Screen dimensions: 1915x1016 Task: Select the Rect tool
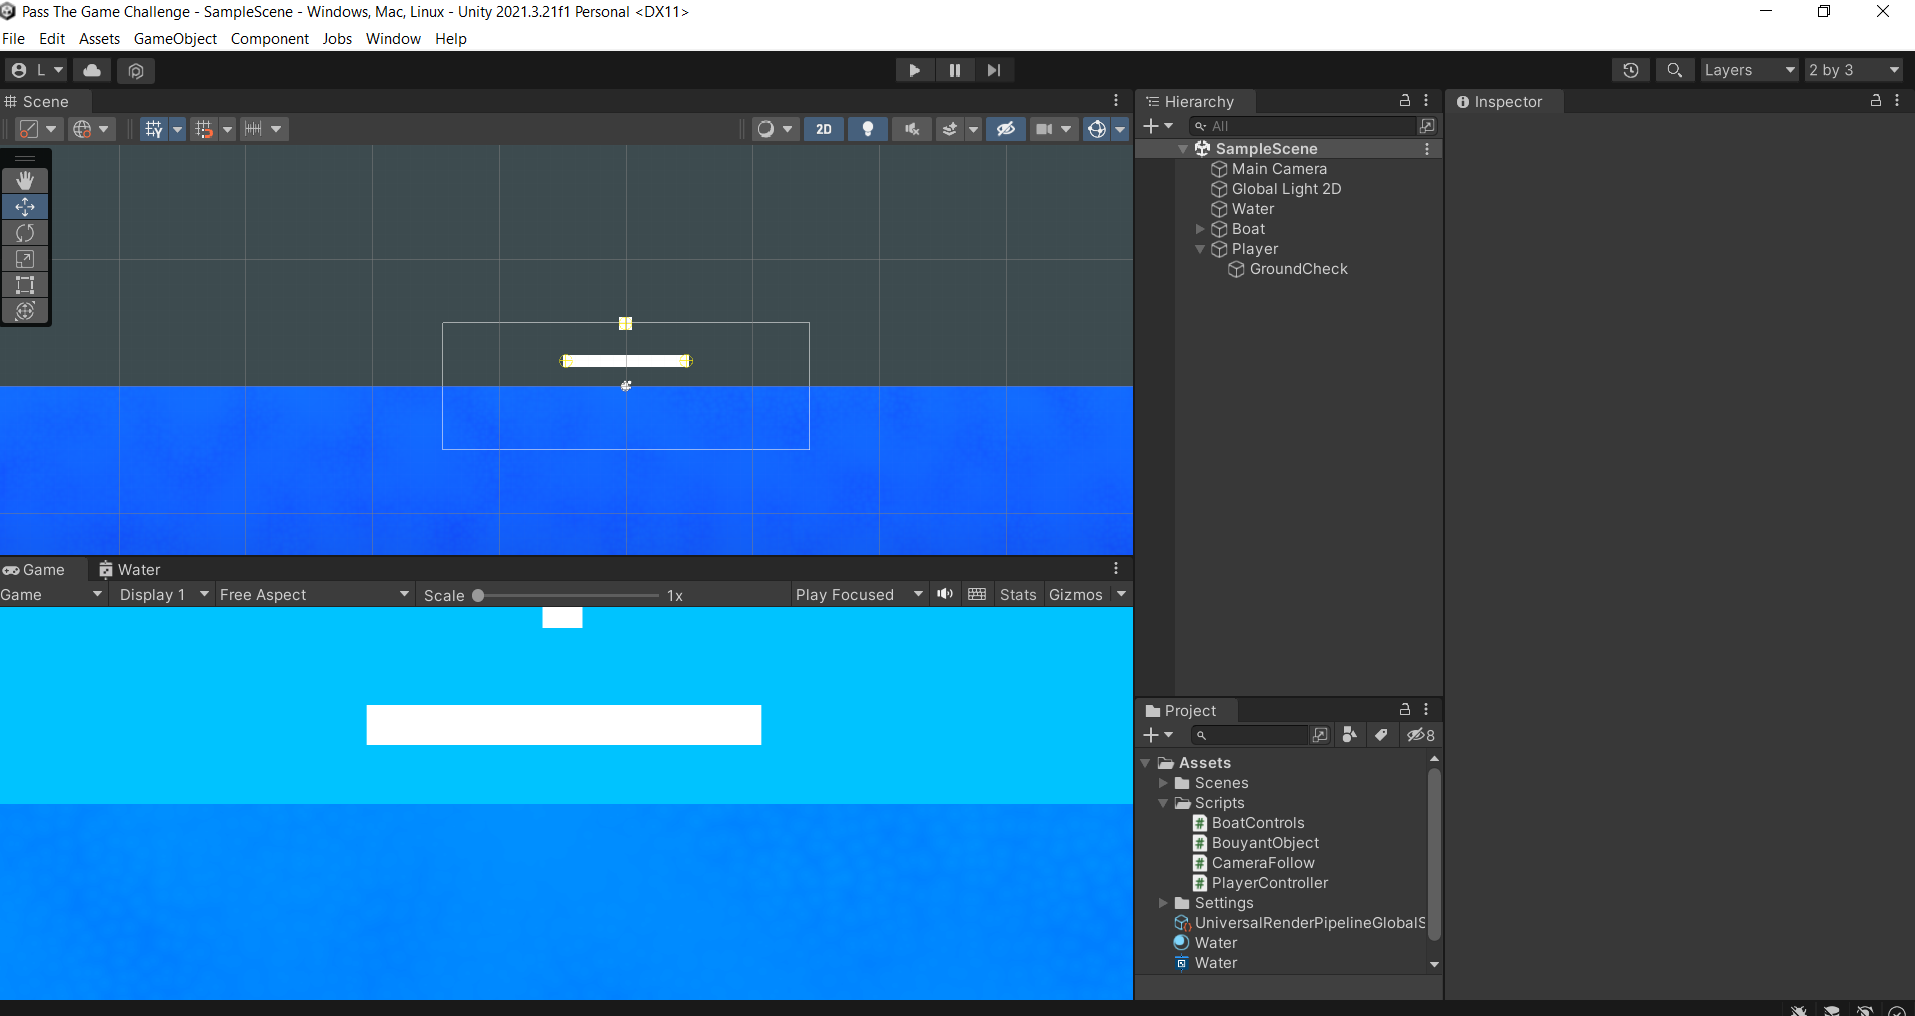(25, 285)
